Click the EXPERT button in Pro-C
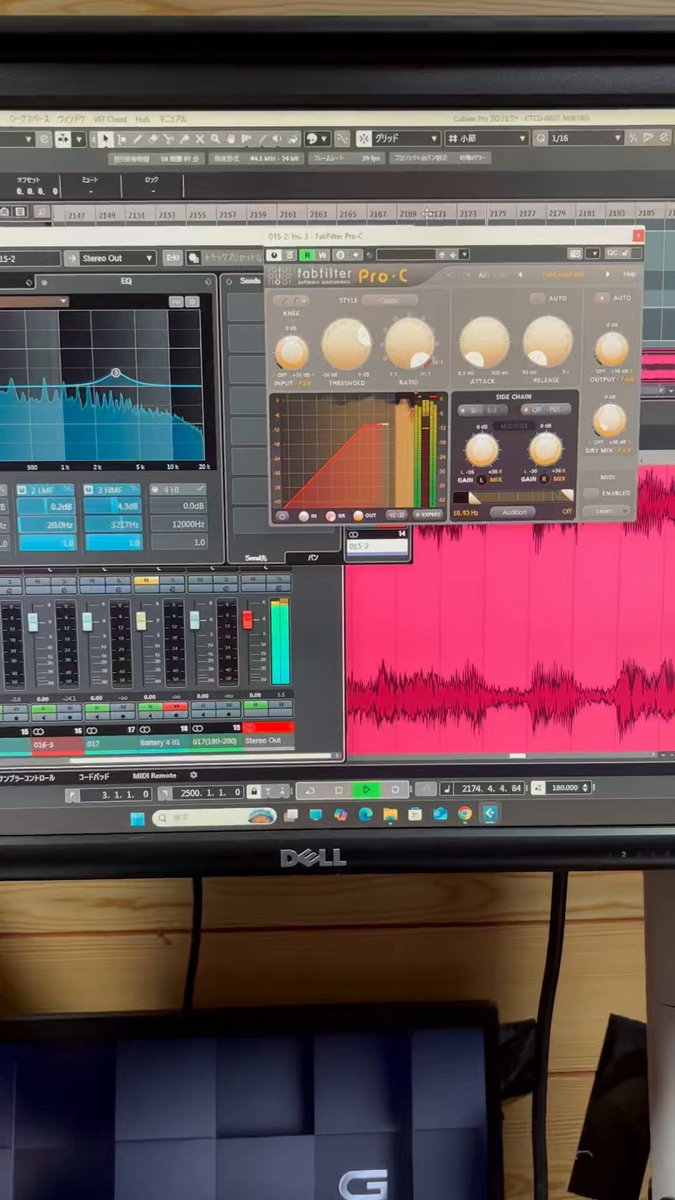This screenshot has height=1200, width=675. 426,515
